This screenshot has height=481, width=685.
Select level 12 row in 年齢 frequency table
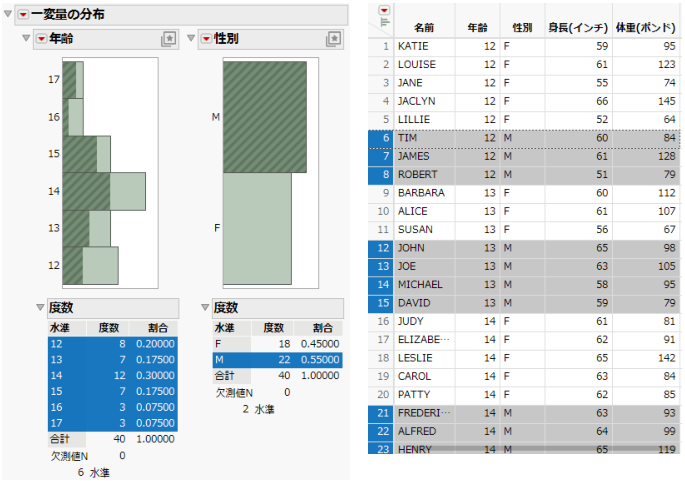pos(113,344)
